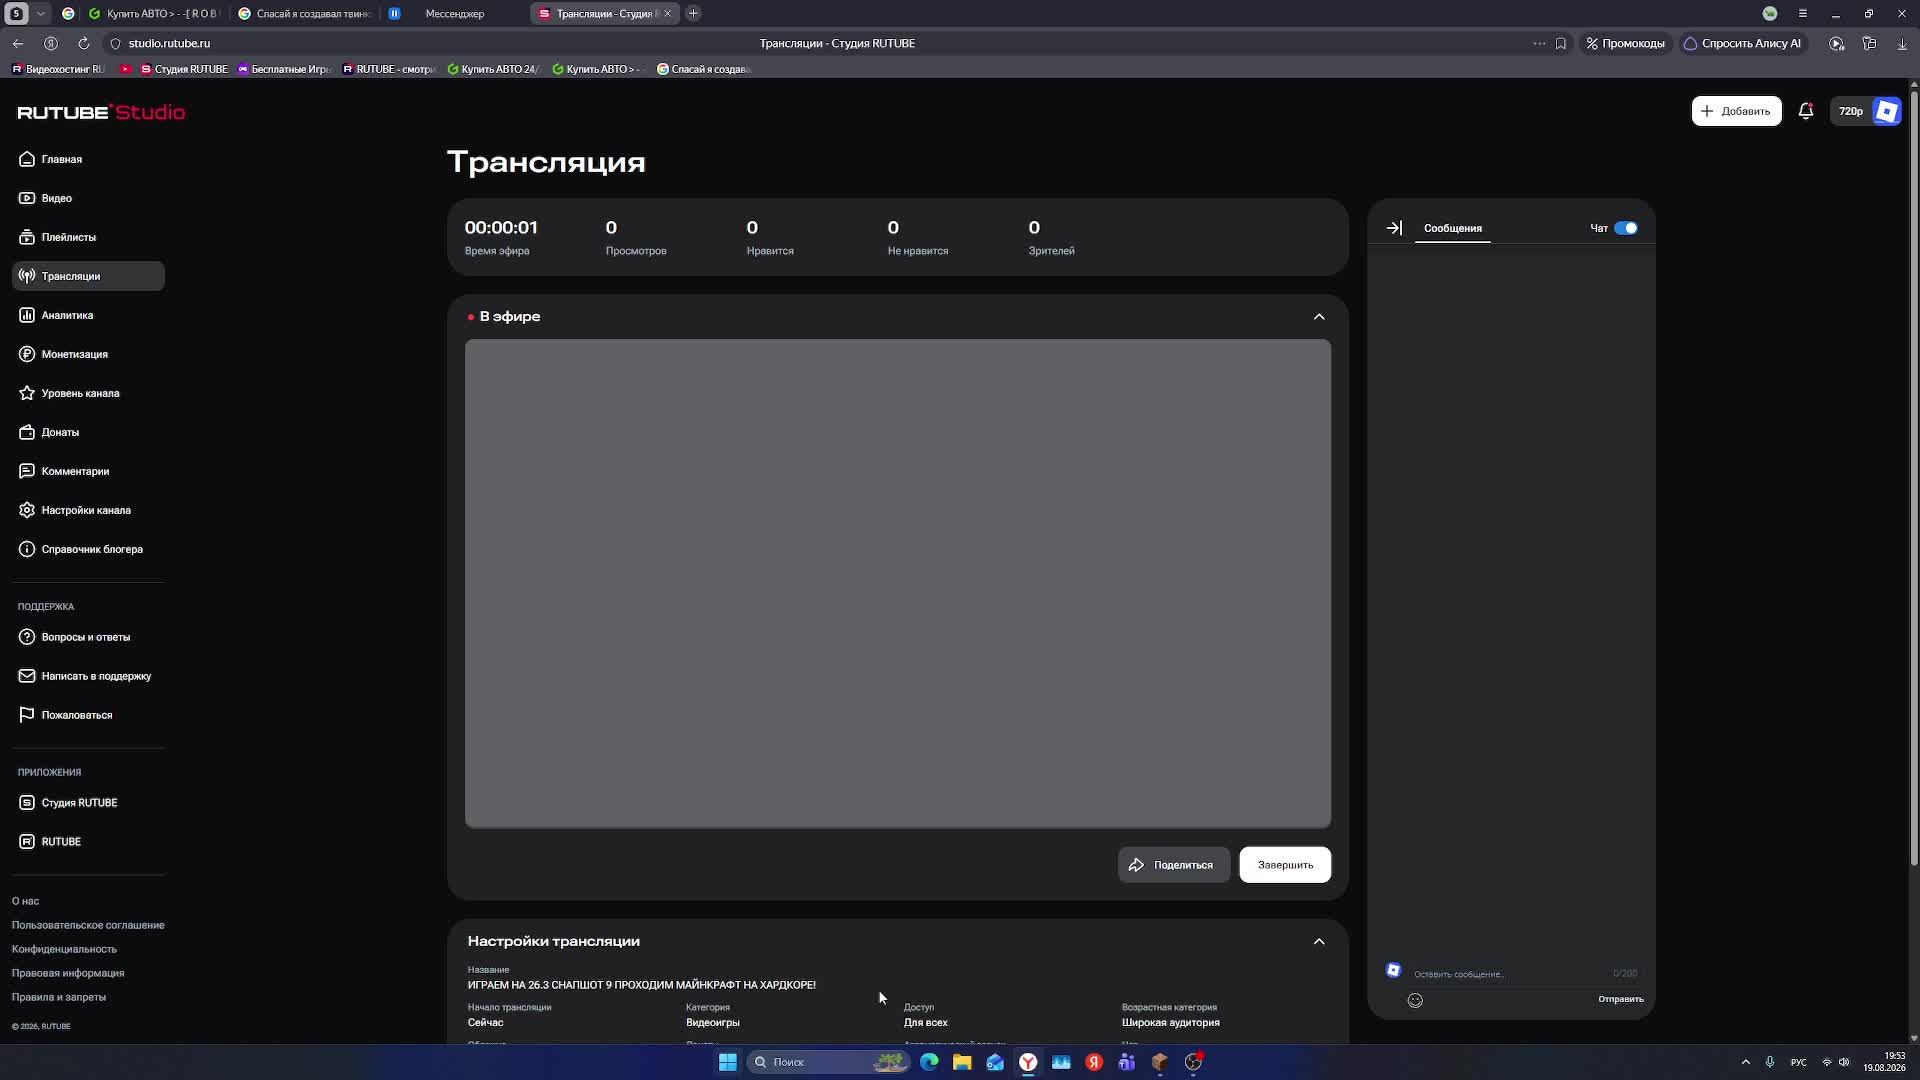This screenshot has height=1080, width=1920.
Task: Open the emoji picker in chat
Action: click(1415, 1000)
